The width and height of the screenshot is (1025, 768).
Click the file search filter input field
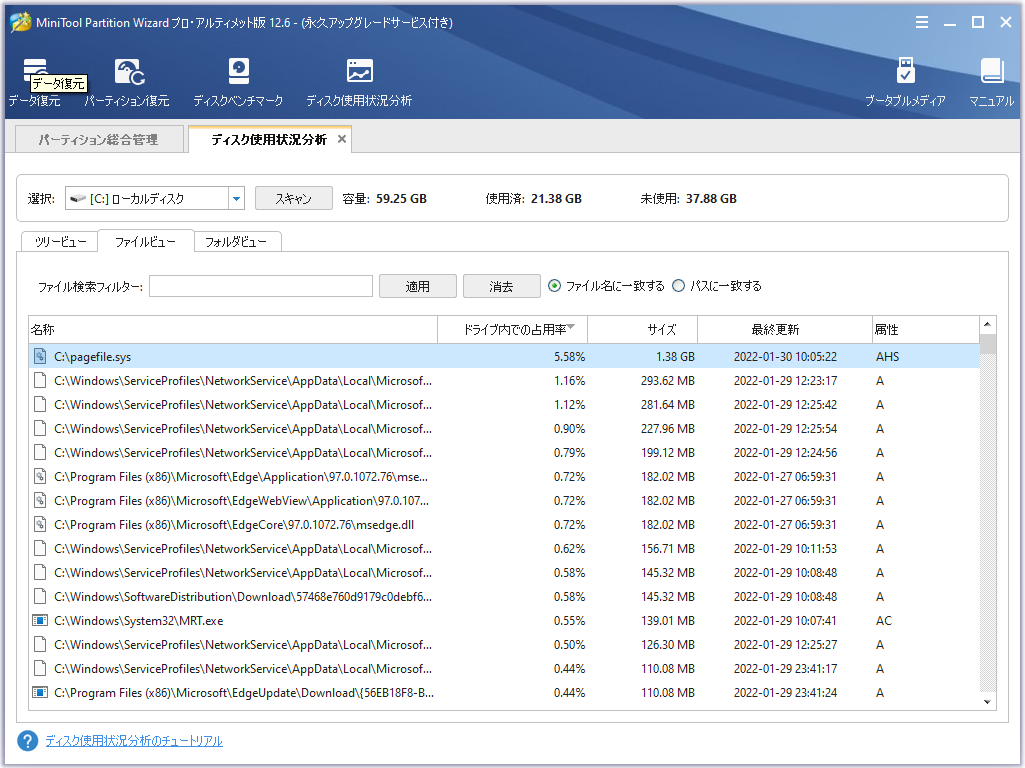[261, 286]
